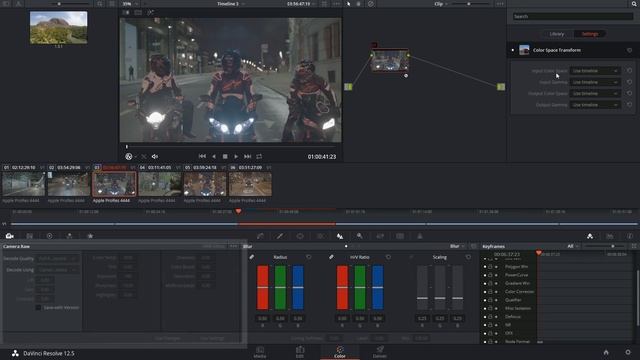The image size is (640, 360).
Task: Open the Motion Effects star icon
Action: (90, 236)
